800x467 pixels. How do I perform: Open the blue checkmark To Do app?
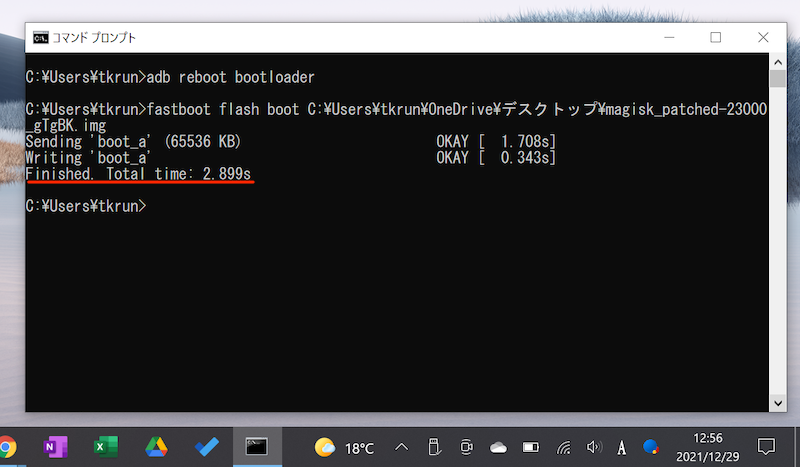pos(206,446)
